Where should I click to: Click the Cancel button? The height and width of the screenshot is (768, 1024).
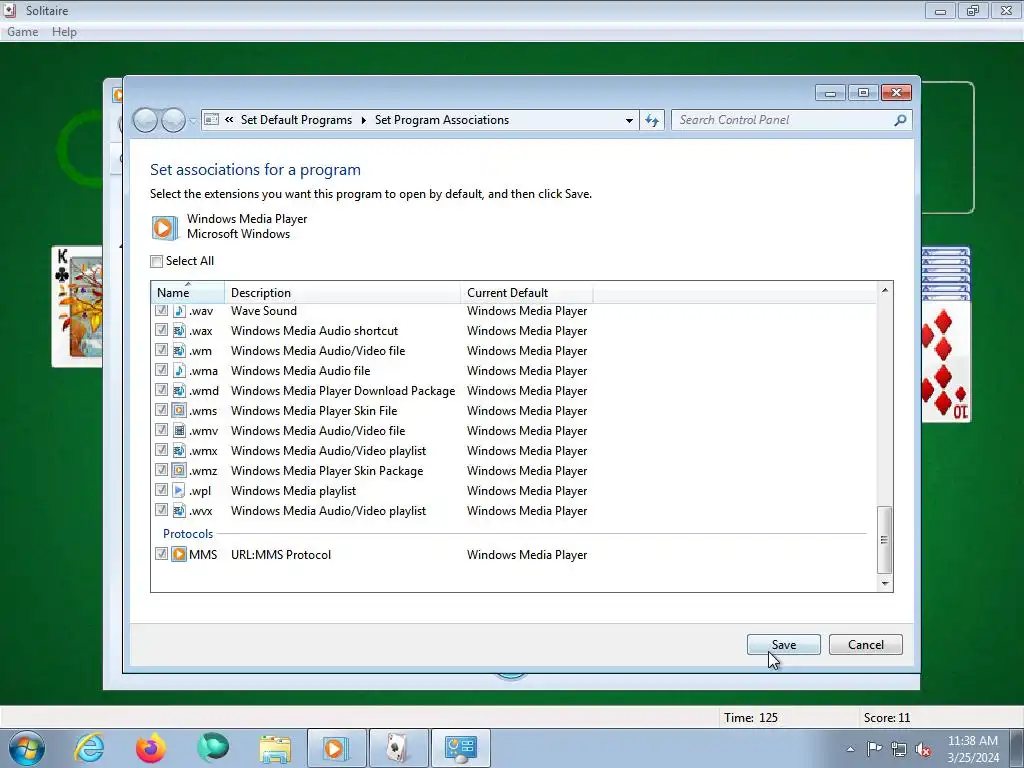coord(865,645)
